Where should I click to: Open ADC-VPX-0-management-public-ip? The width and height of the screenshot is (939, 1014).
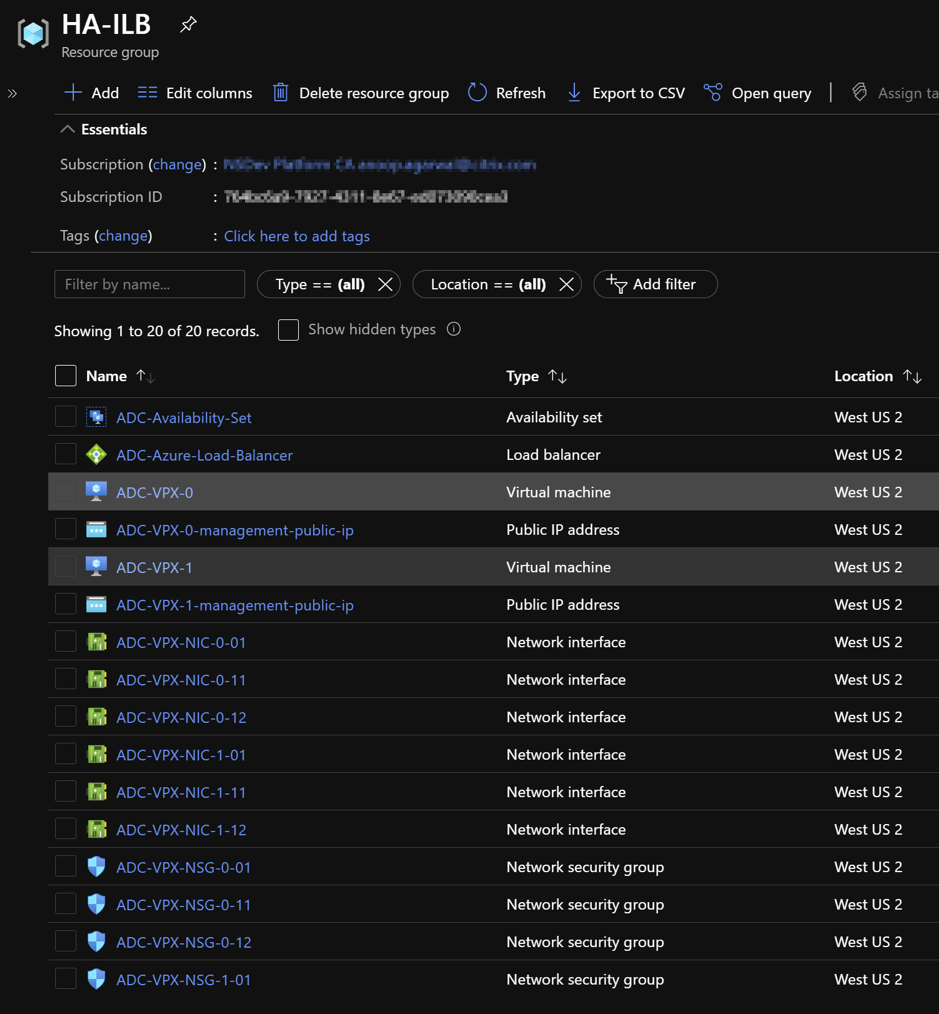click(235, 530)
